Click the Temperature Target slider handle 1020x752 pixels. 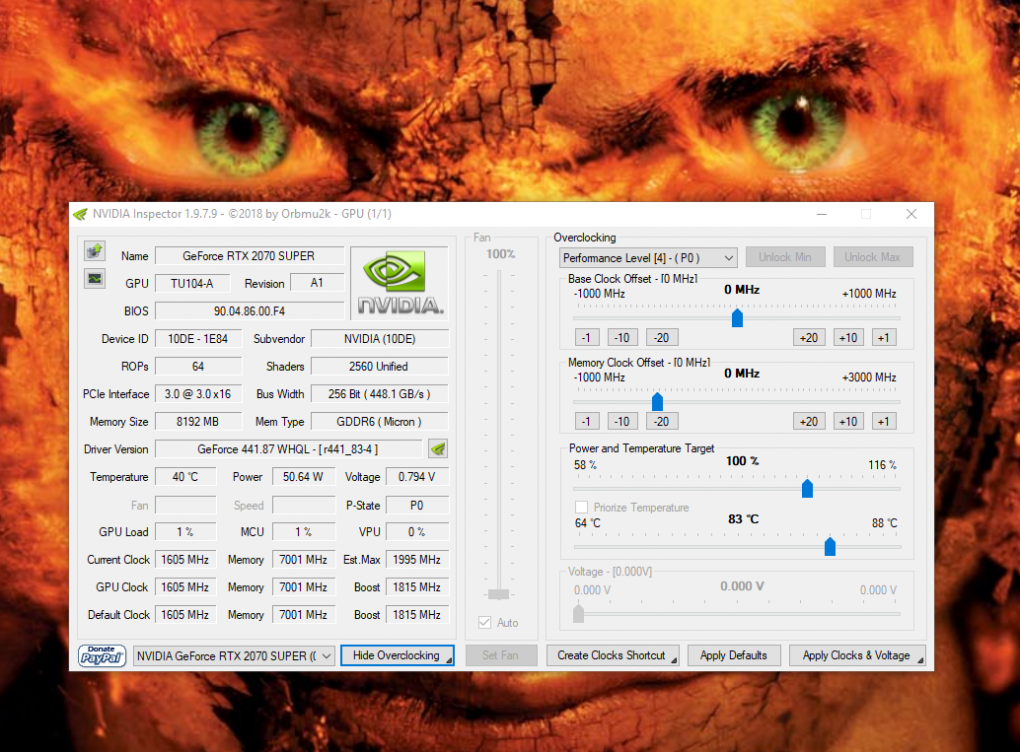pyautogui.click(x=830, y=546)
